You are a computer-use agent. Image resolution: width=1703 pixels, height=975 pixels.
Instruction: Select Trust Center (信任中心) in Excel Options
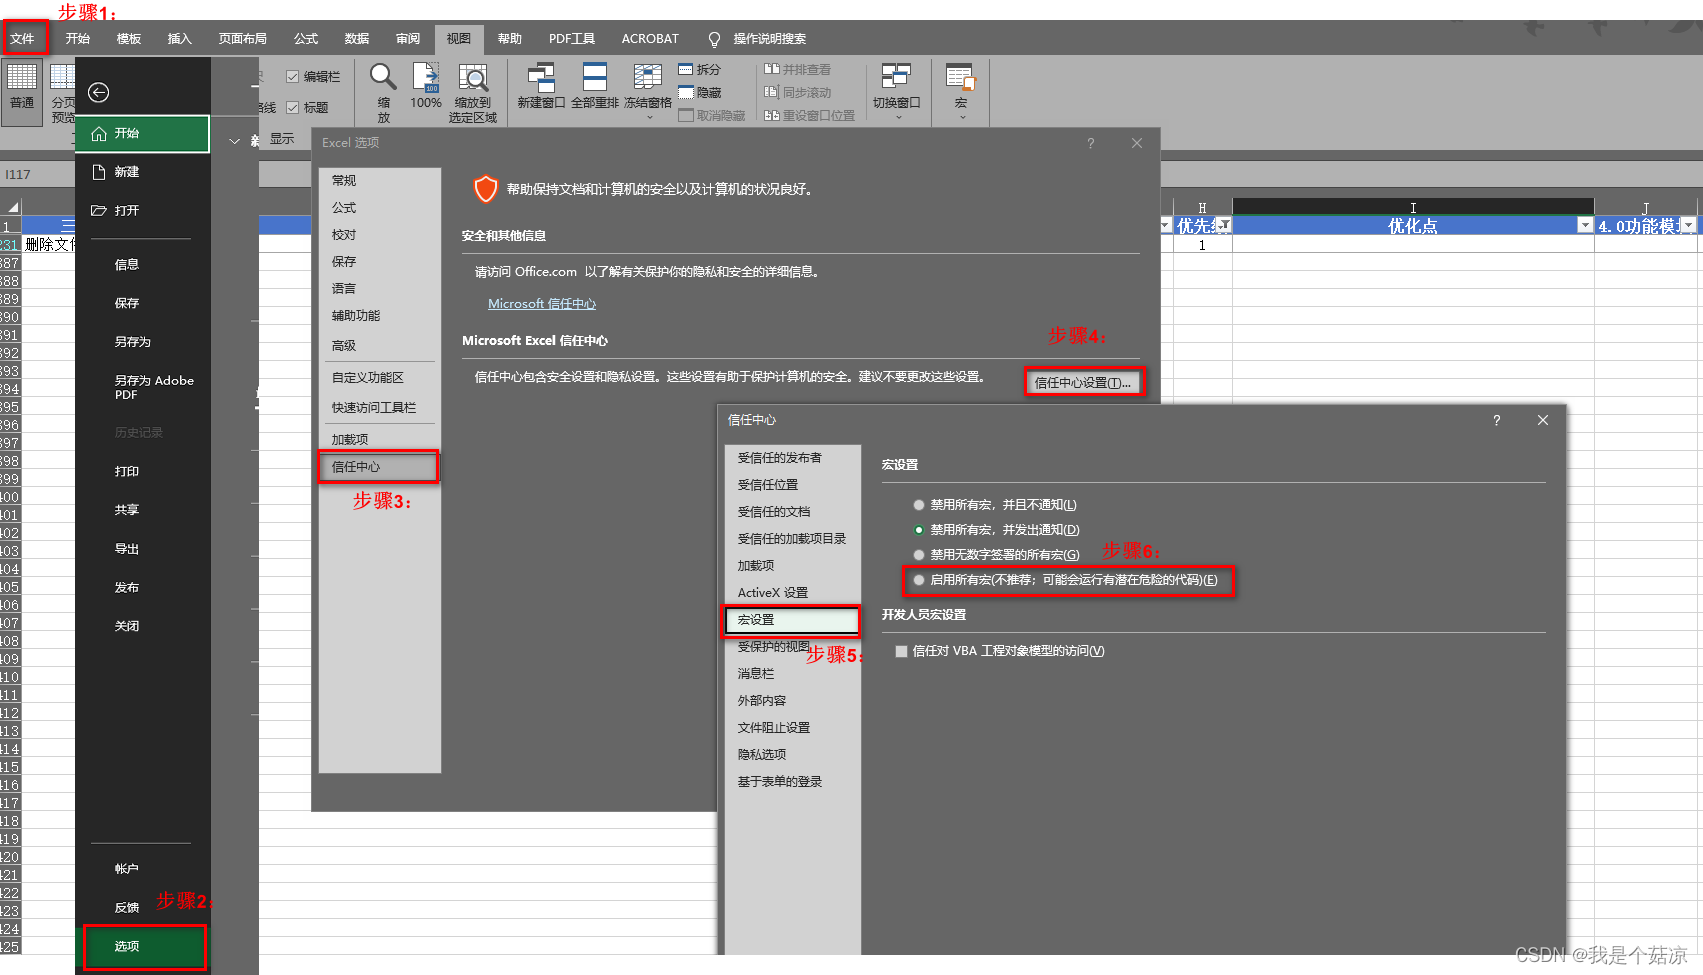(x=379, y=467)
